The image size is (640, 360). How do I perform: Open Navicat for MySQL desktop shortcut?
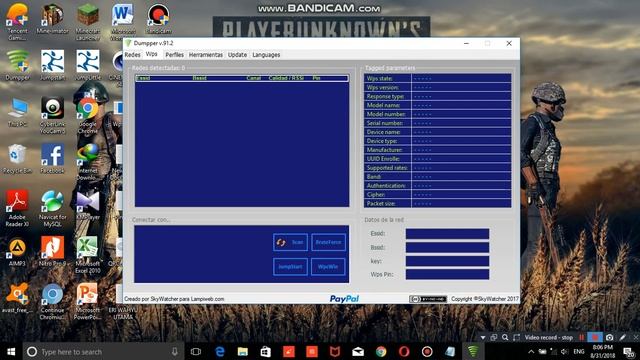[x=52, y=209]
